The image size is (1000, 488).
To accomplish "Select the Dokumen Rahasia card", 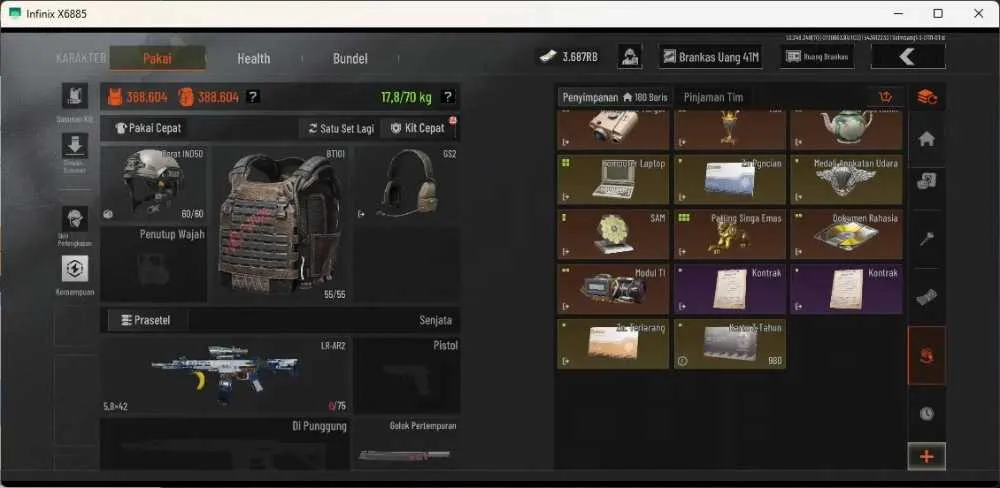I will point(846,234).
